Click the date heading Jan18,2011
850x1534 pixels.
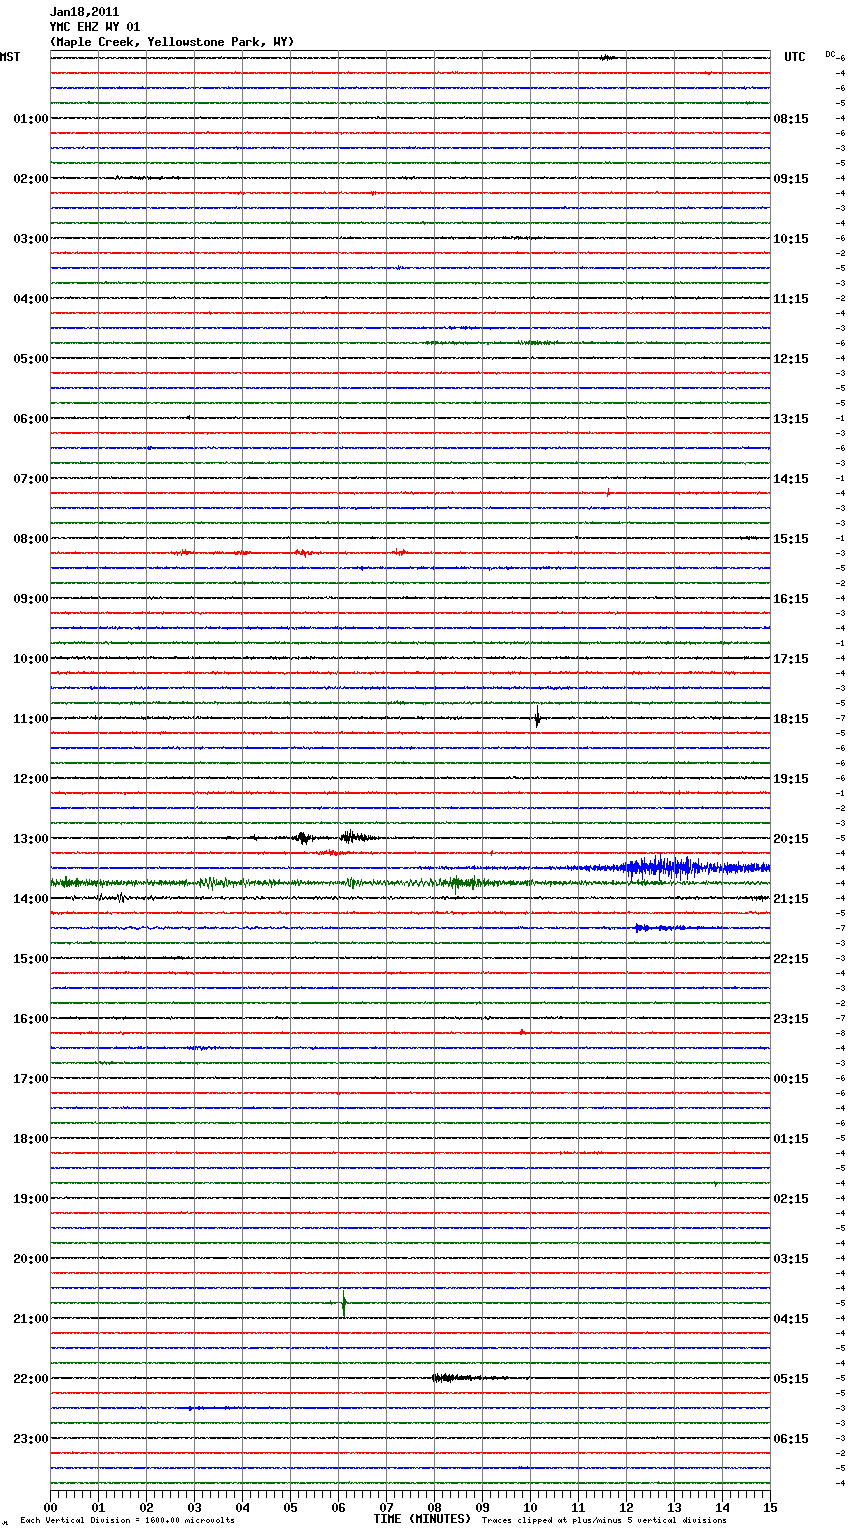point(84,12)
